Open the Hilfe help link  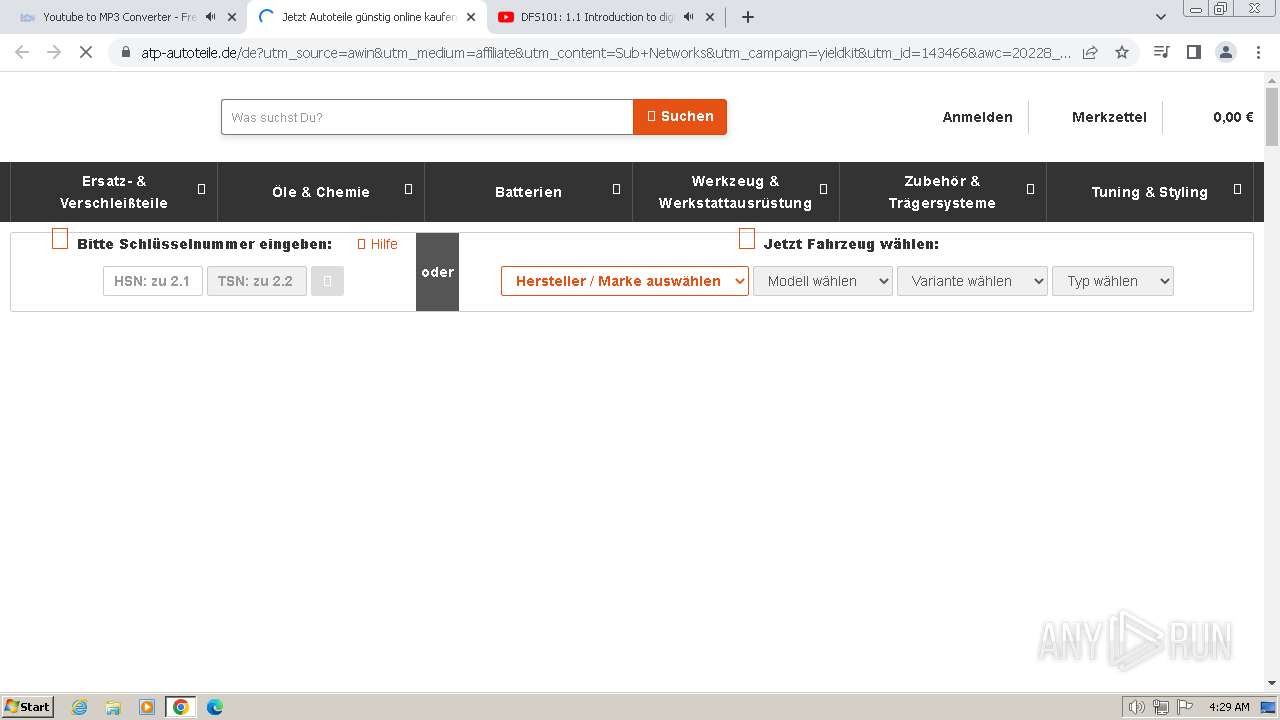(377, 244)
